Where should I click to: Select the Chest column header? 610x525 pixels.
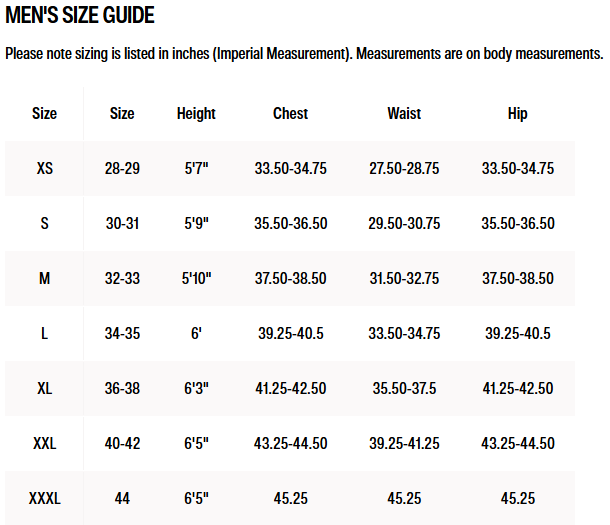[291, 114]
